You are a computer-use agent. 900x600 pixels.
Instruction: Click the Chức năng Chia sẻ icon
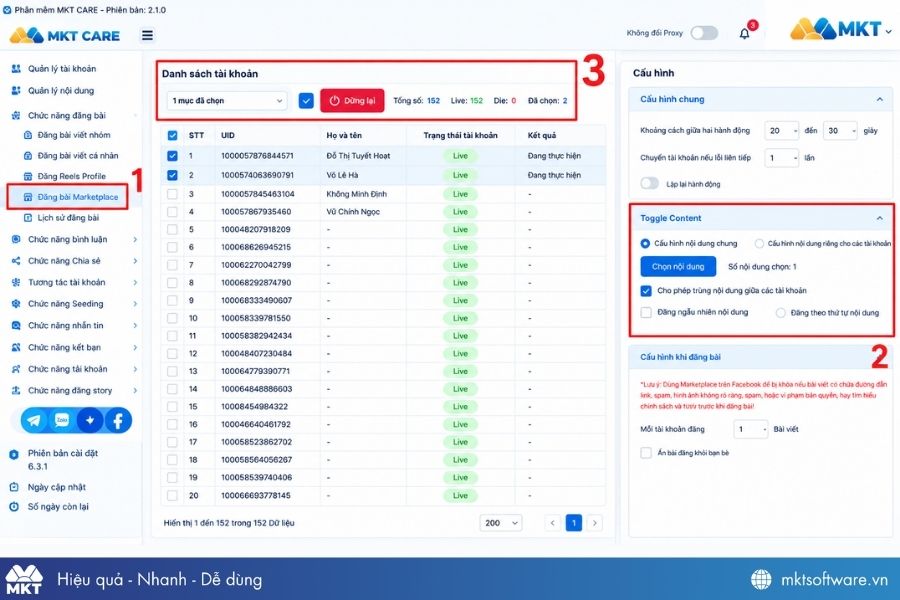(16, 261)
